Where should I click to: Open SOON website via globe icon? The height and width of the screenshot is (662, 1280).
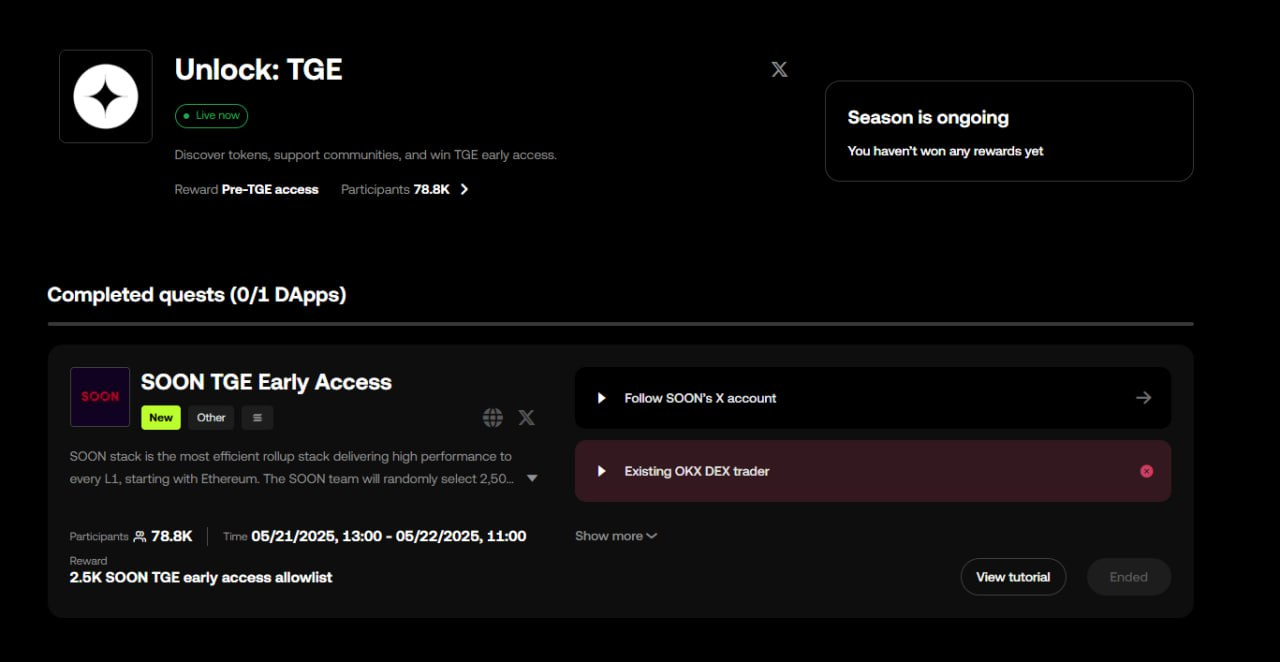[493, 418]
